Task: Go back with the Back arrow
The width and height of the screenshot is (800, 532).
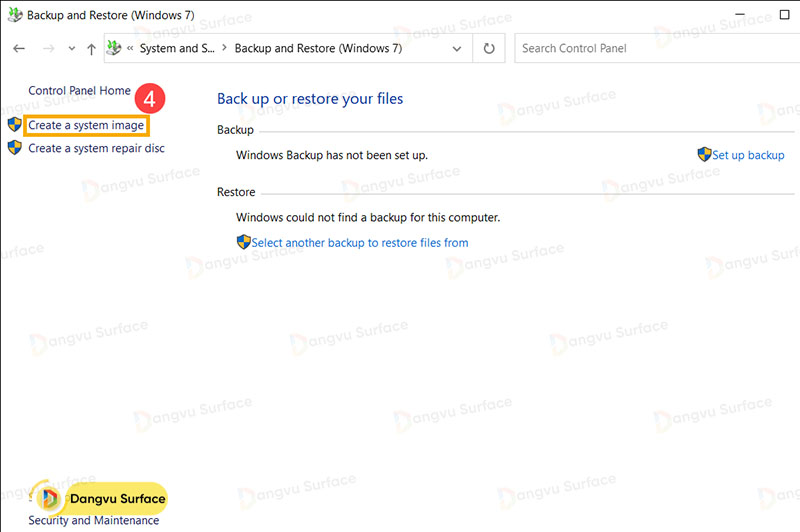Action: [19, 48]
